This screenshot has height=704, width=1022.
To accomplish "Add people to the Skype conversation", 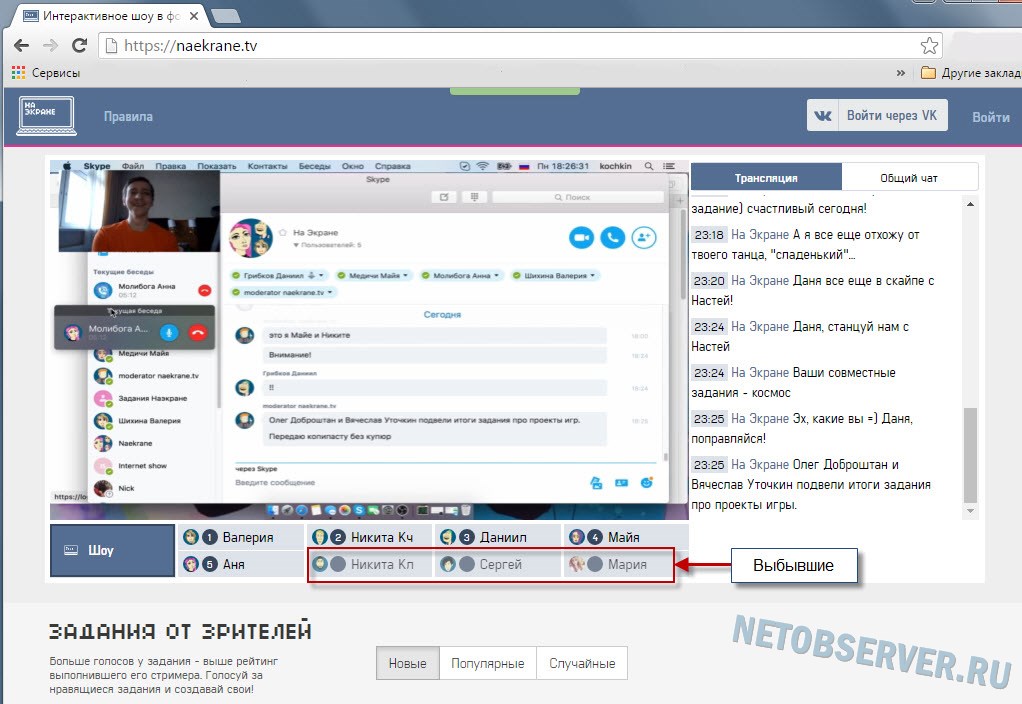I will click(x=644, y=238).
